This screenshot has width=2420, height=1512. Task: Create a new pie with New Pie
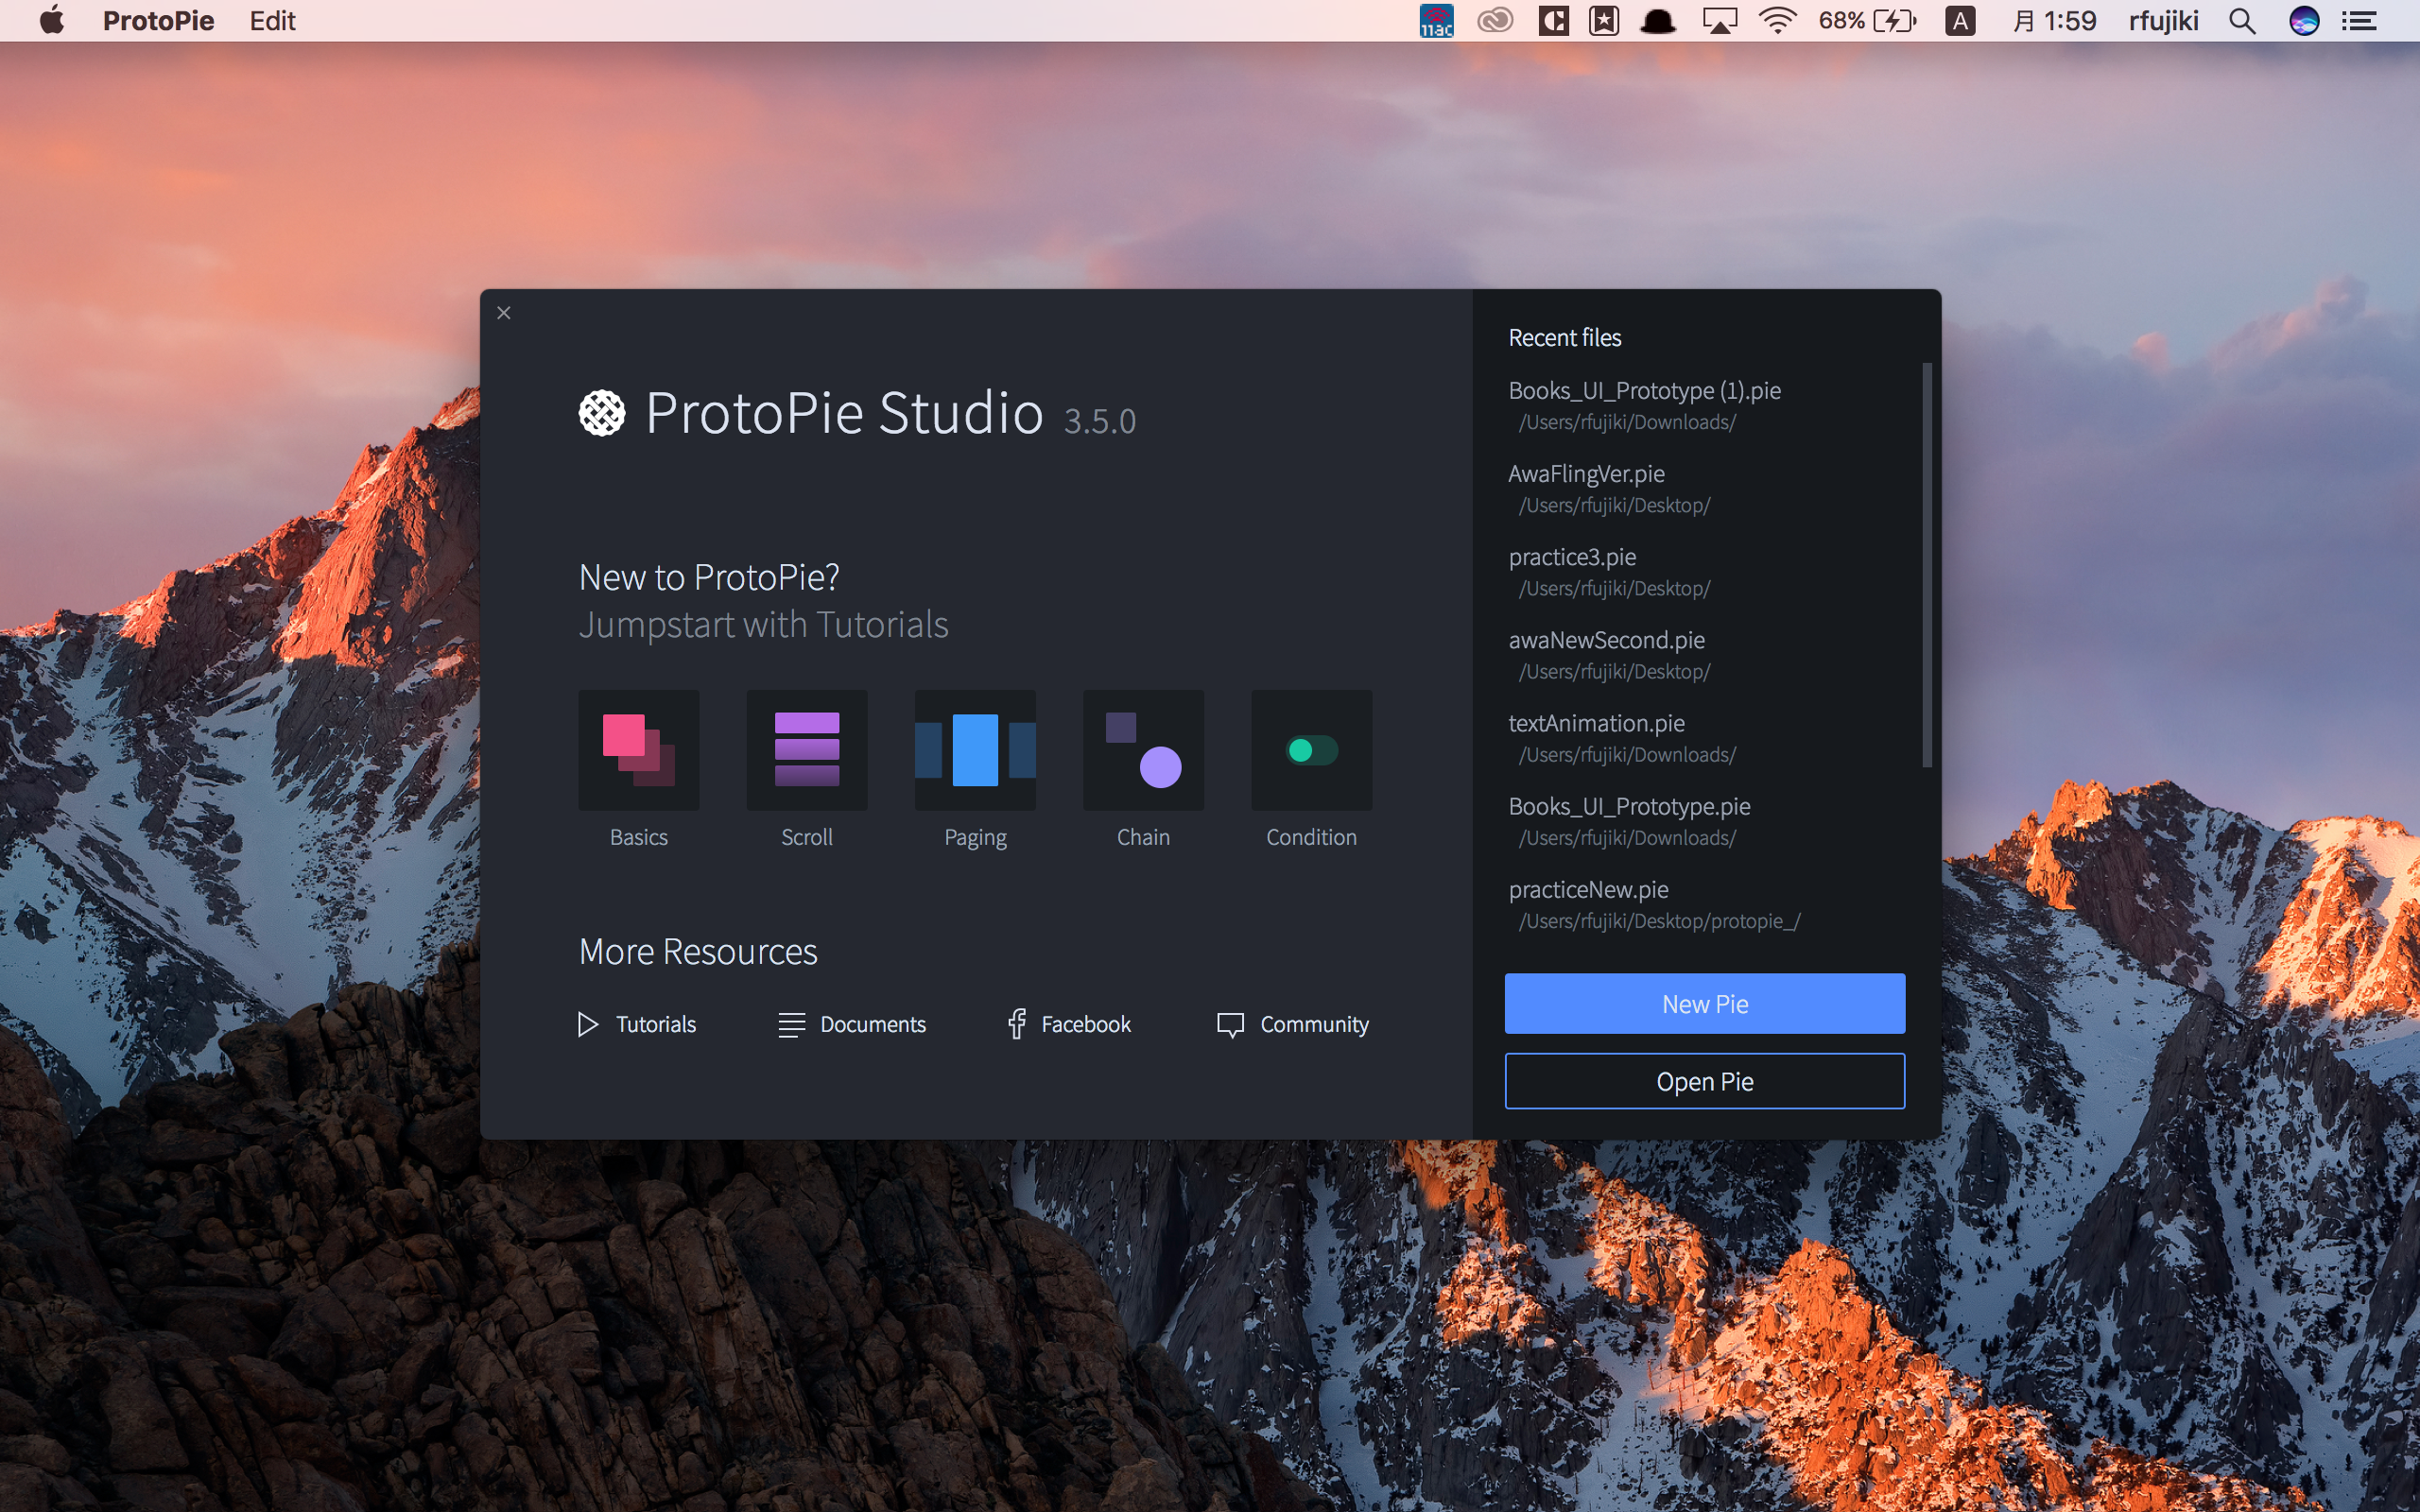click(x=1704, y=1003)
